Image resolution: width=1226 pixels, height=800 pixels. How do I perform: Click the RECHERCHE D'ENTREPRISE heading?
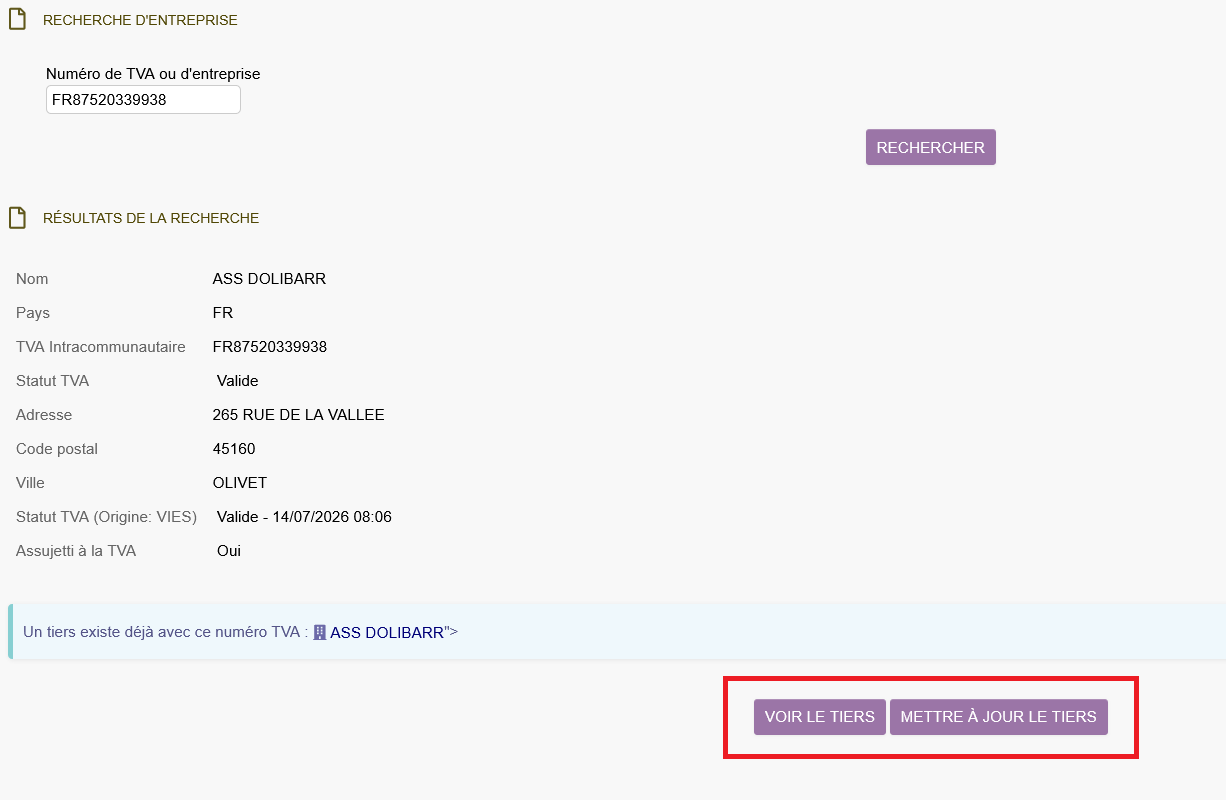click(x=140, y=20)
